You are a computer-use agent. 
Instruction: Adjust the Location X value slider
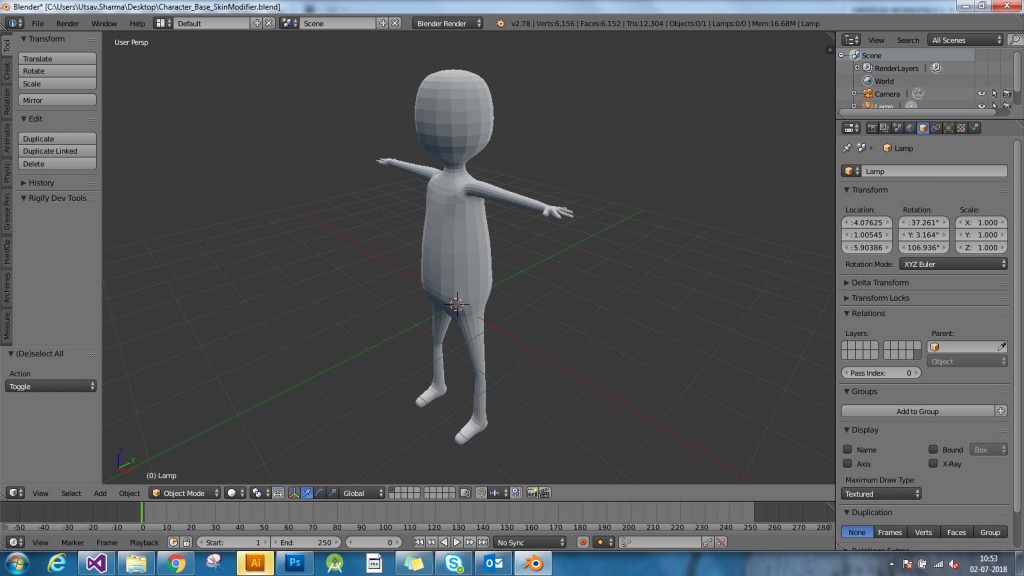[868, 222]
